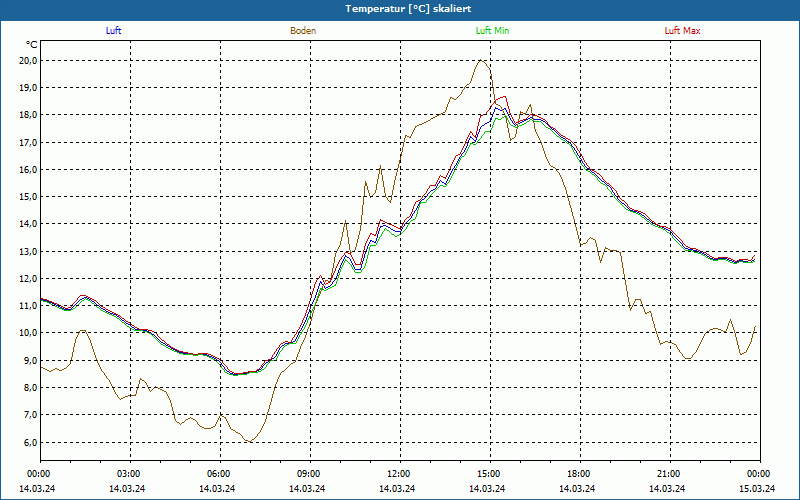Click the '15:00' time axis label
The image size is (800, 500).
488,474
